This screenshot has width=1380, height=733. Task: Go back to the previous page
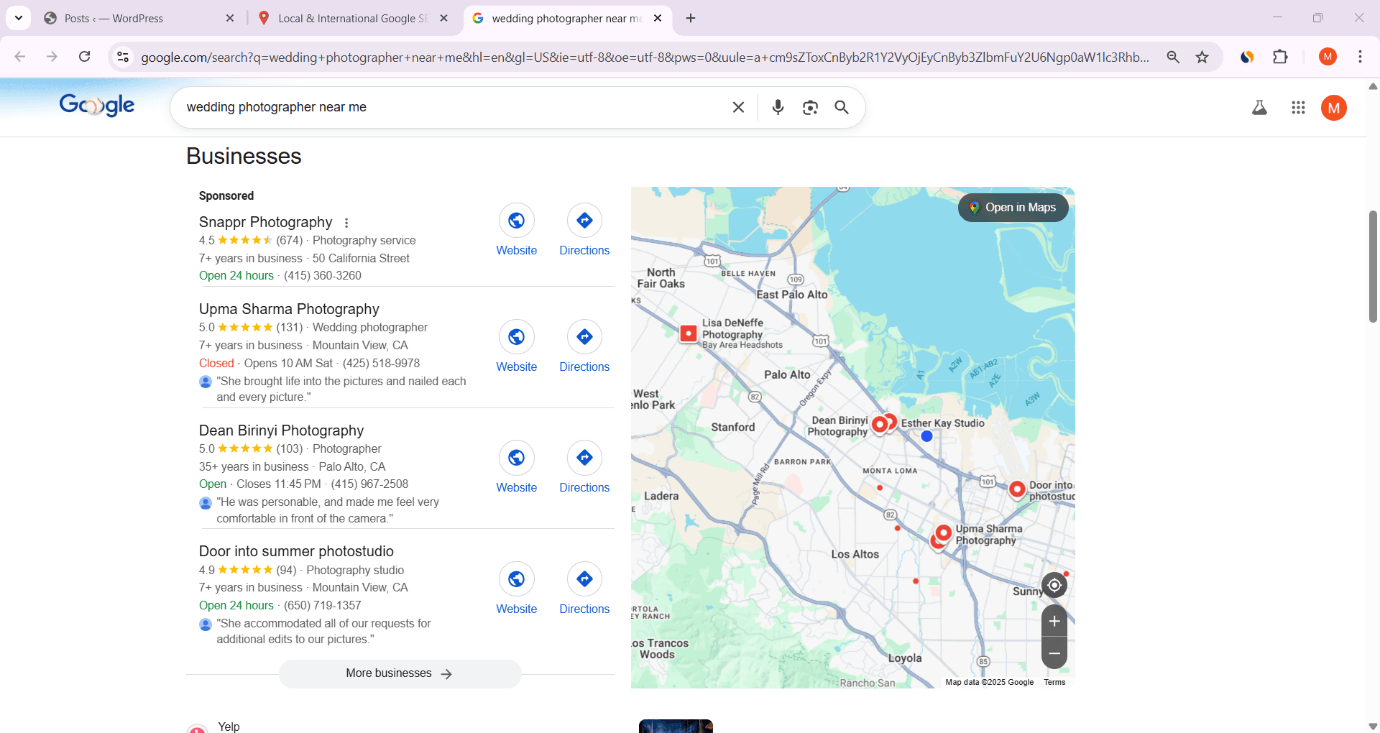pyautogui.click(x=20, y=57)
